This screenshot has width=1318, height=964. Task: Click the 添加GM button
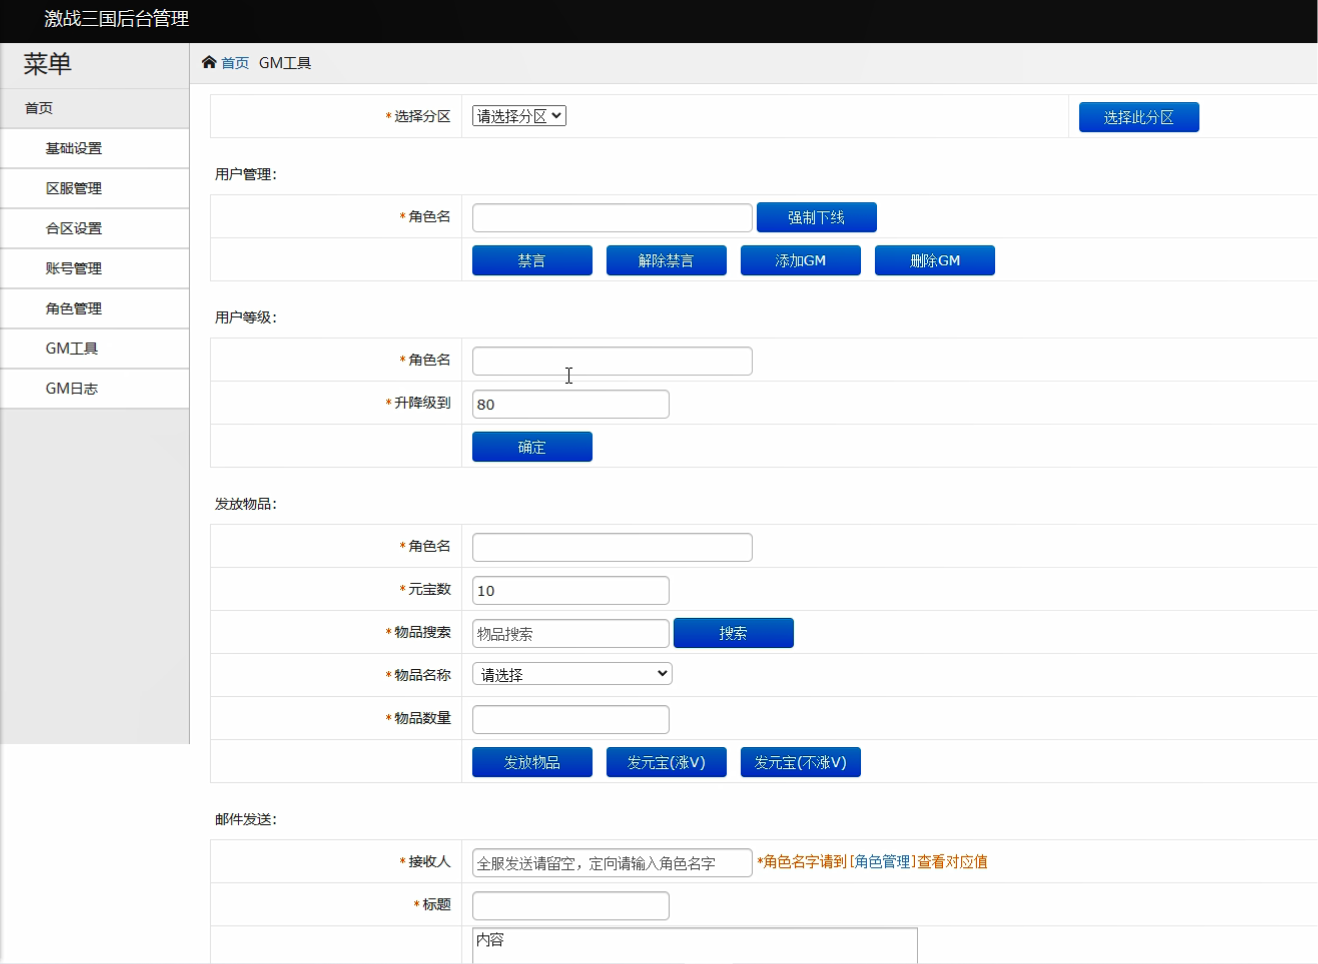(x=800, y=260)
